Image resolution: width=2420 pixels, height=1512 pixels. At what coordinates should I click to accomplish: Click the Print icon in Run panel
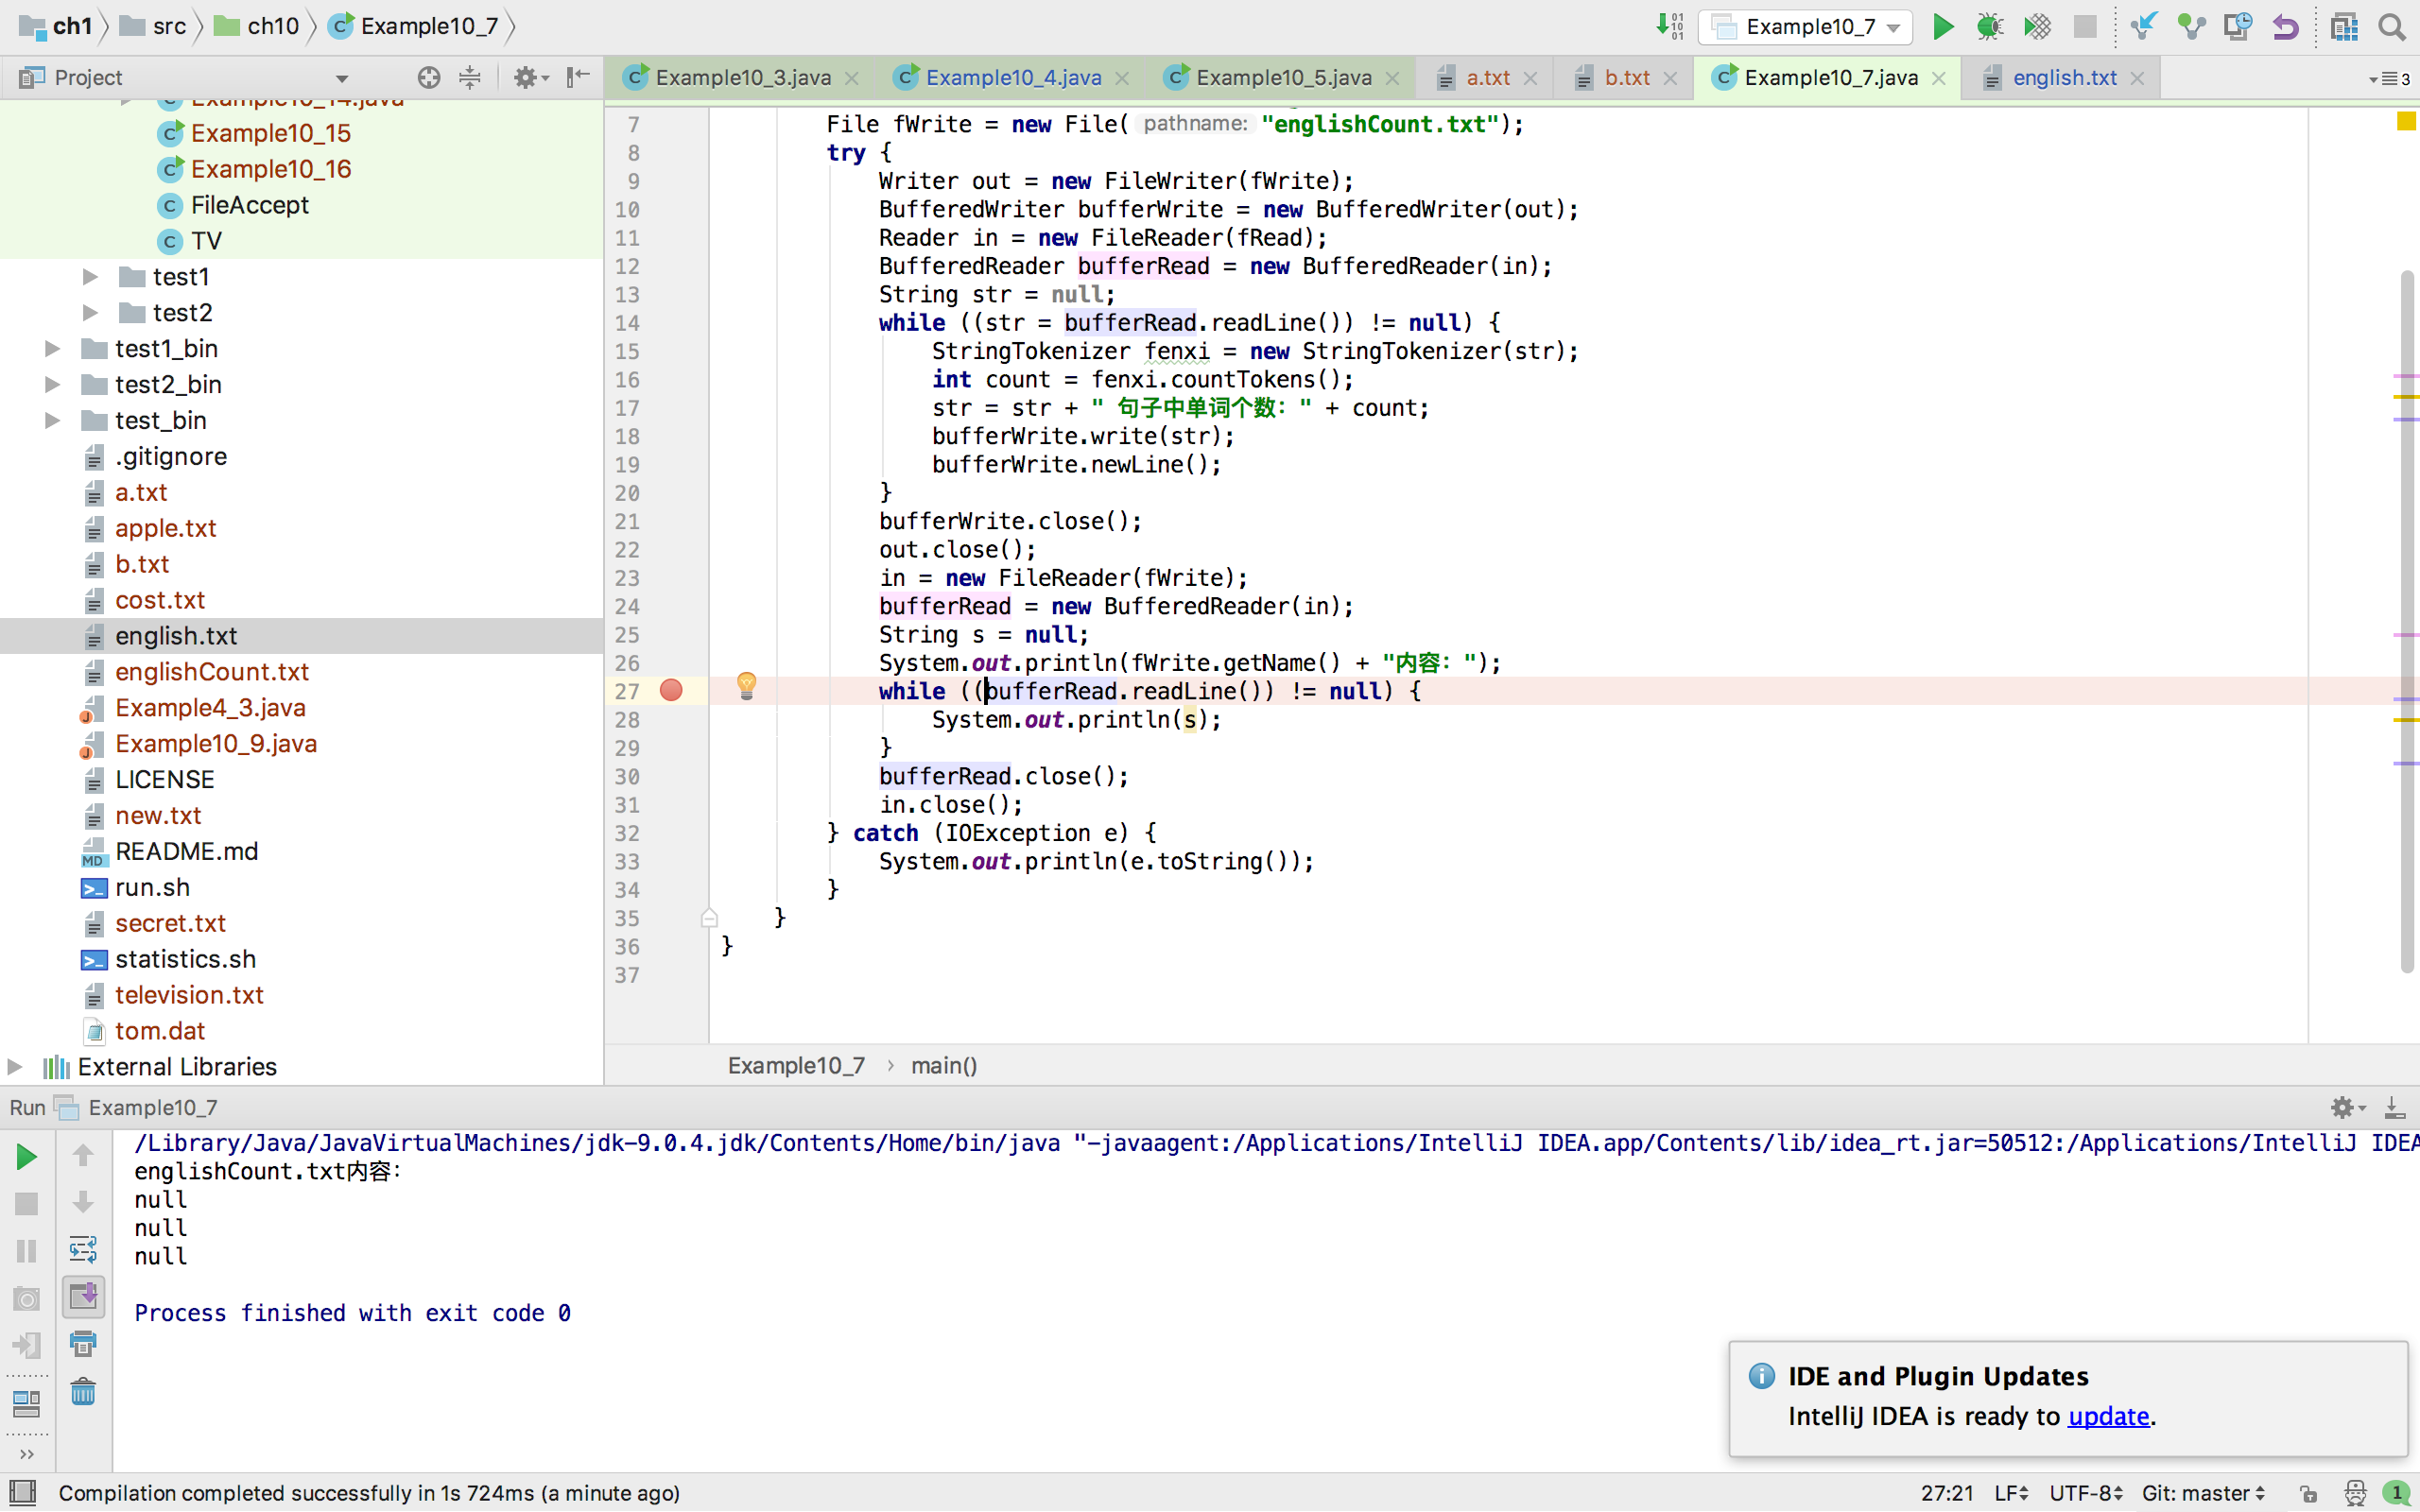83,1344
